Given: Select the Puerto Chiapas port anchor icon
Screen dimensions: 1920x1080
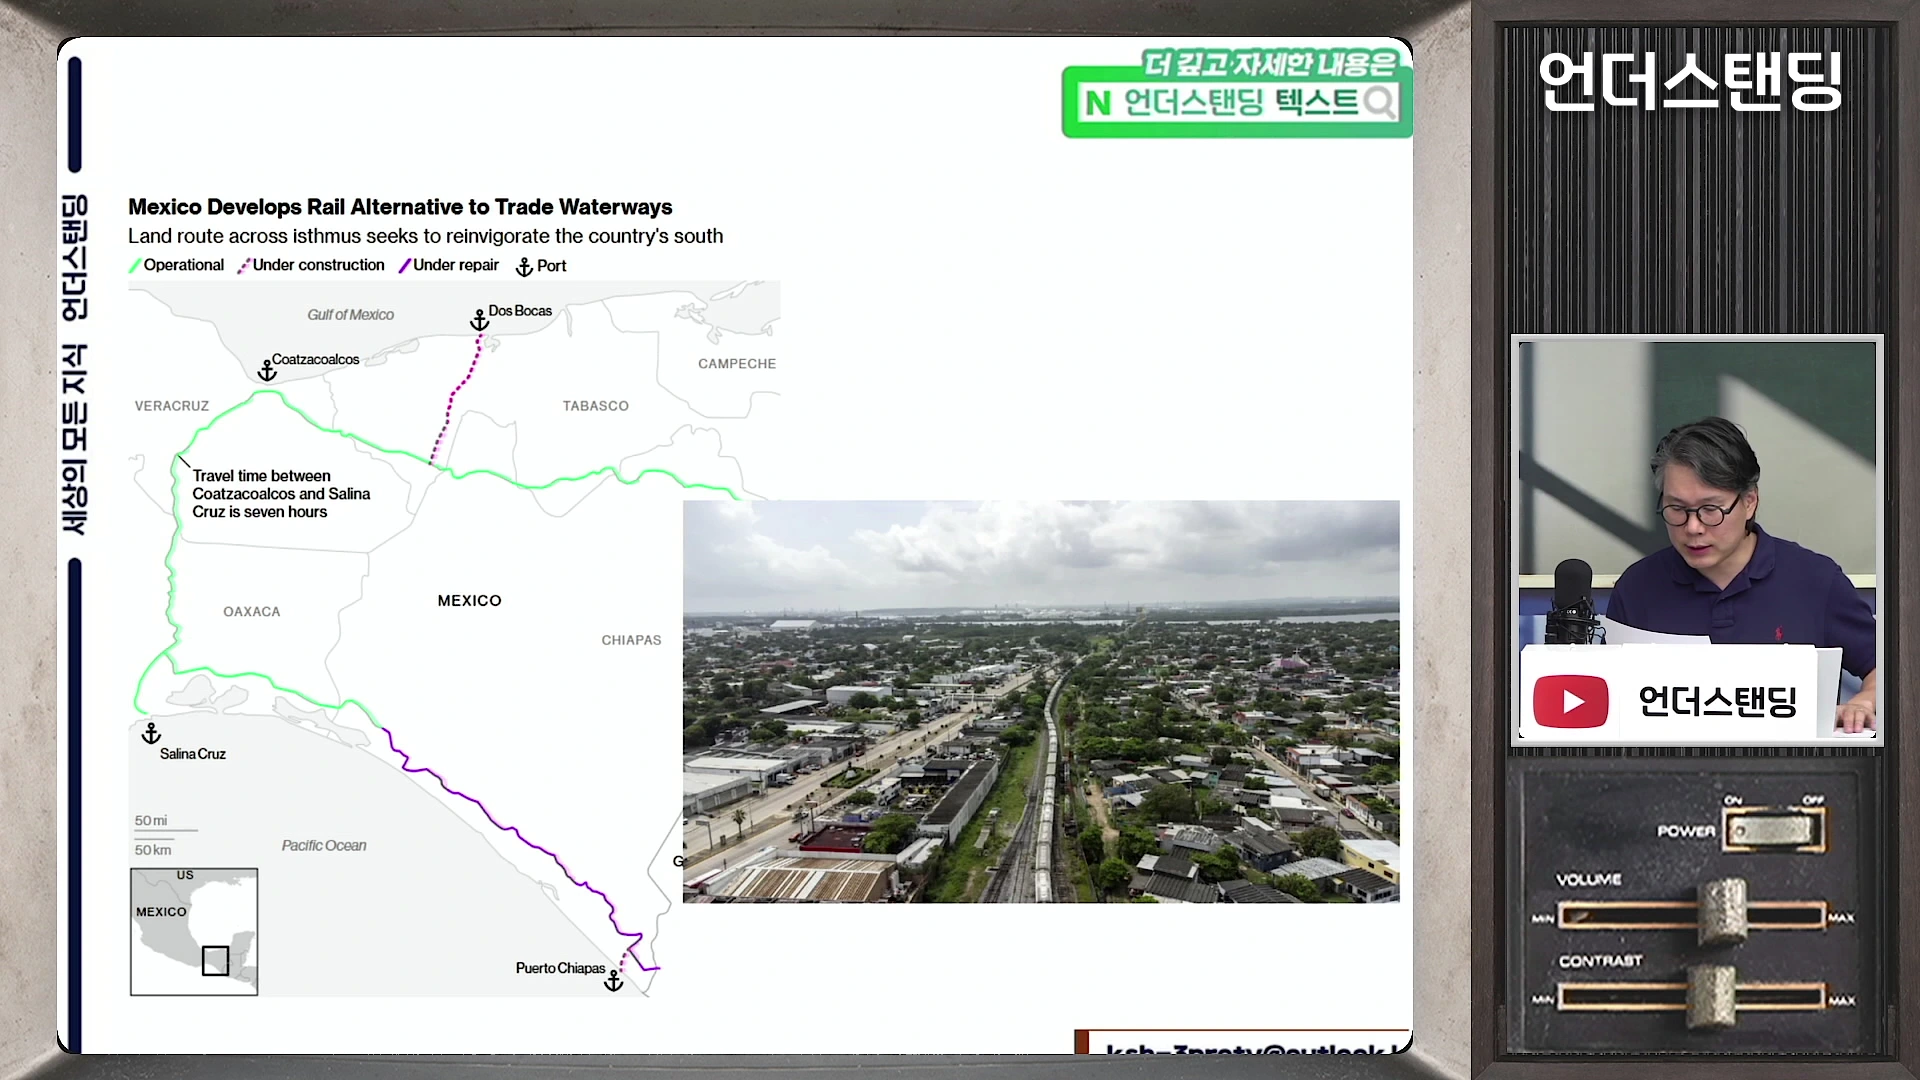Looking at the screenshot, I should tap(614, 982).
